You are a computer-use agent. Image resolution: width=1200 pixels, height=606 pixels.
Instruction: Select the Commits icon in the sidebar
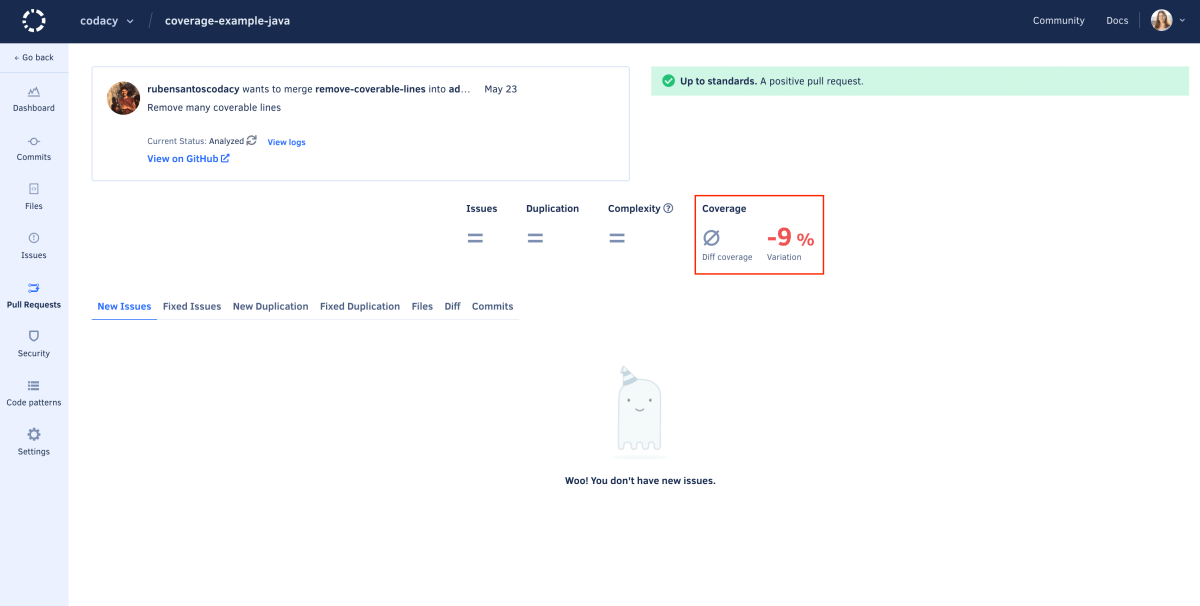[33, 146]
